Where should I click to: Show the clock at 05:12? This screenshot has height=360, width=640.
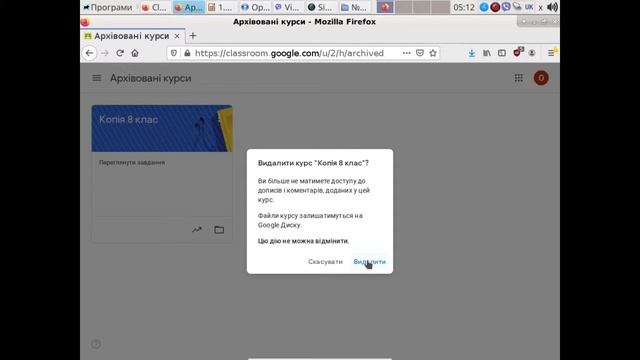pos(464,7)
